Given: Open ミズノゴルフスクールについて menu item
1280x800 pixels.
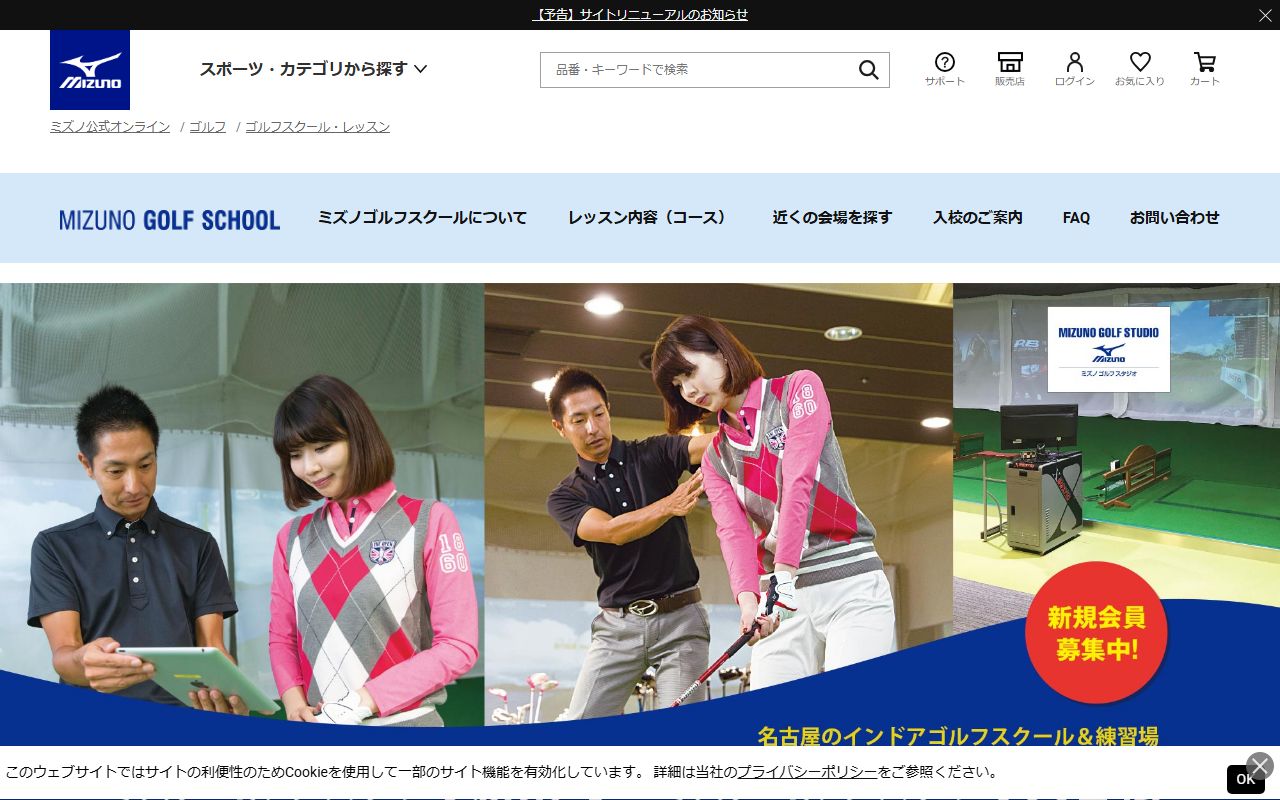Looking at the screenshot, I should tap(422, 218).
